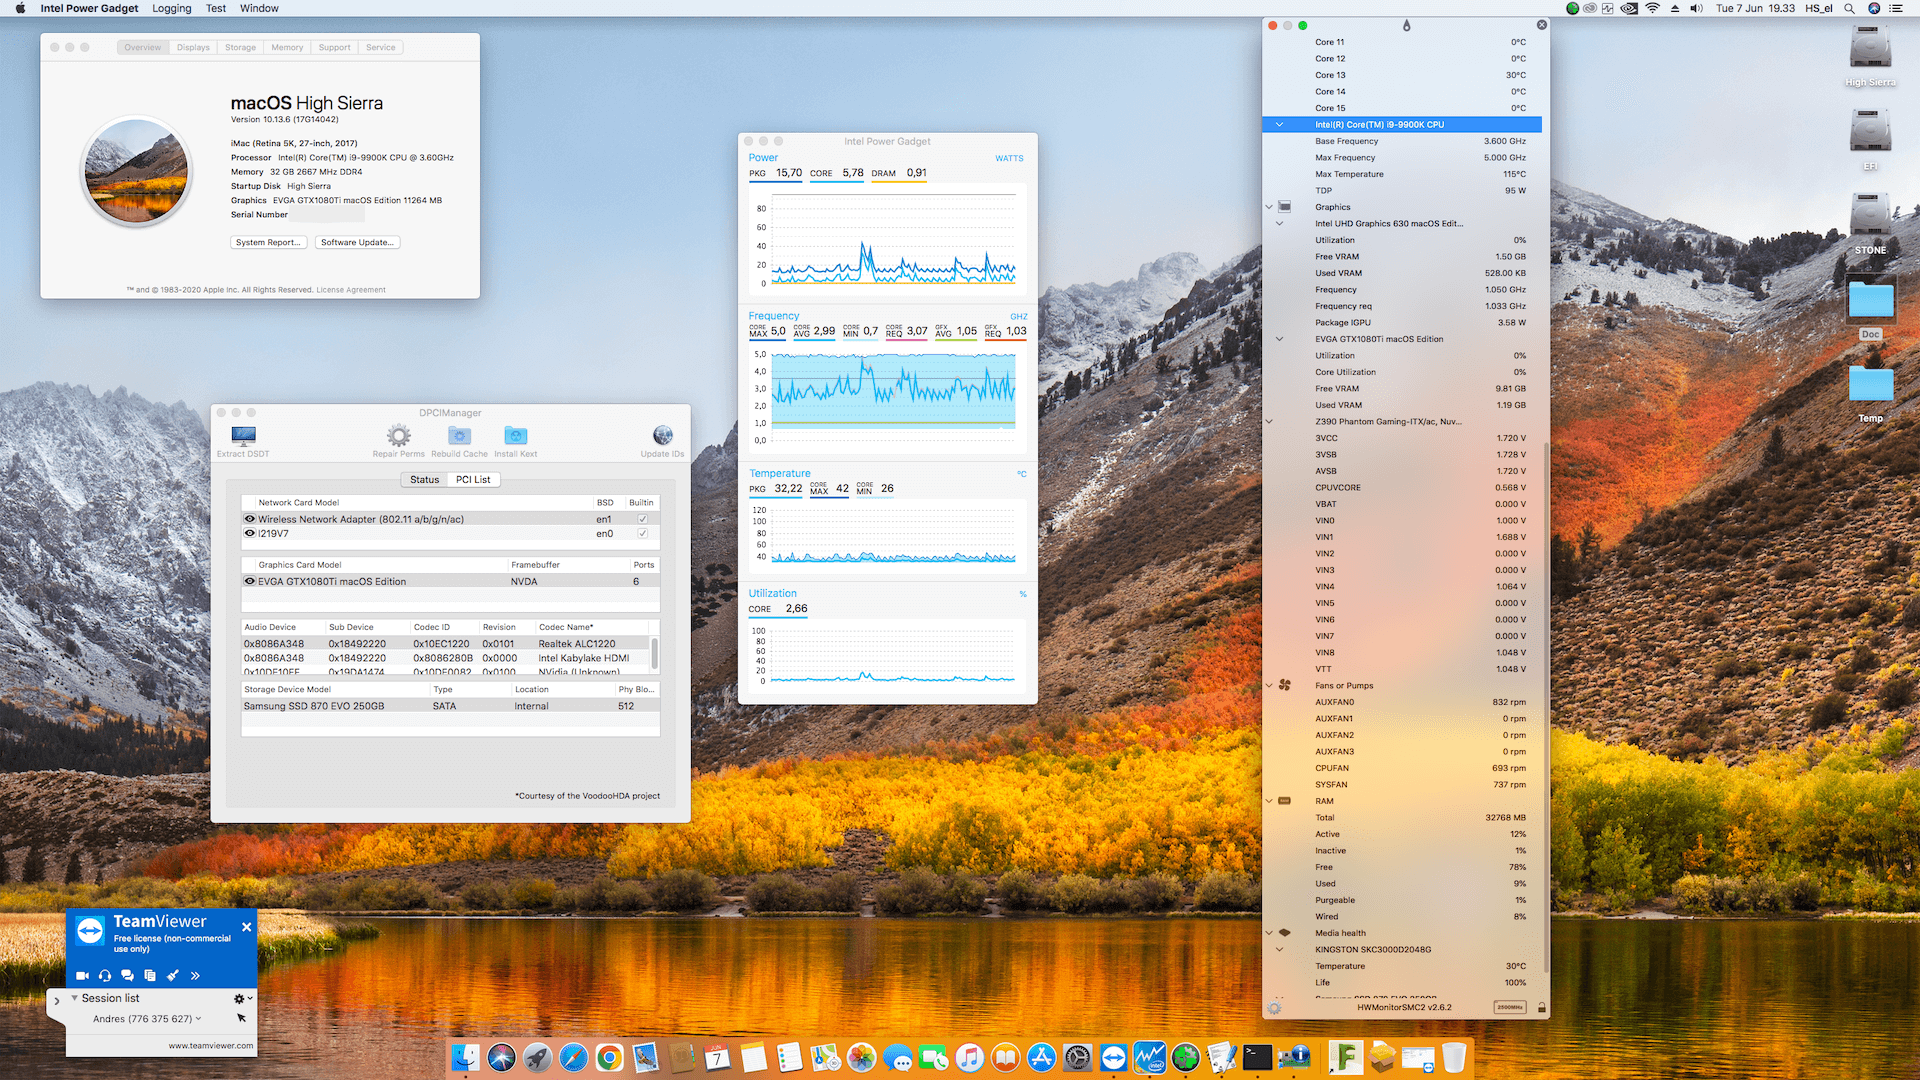This screenshot has width=1920, height=1080.
Task: Toggle the Builtin checkbox for I219V7
Action: click(x=642, y=534)
